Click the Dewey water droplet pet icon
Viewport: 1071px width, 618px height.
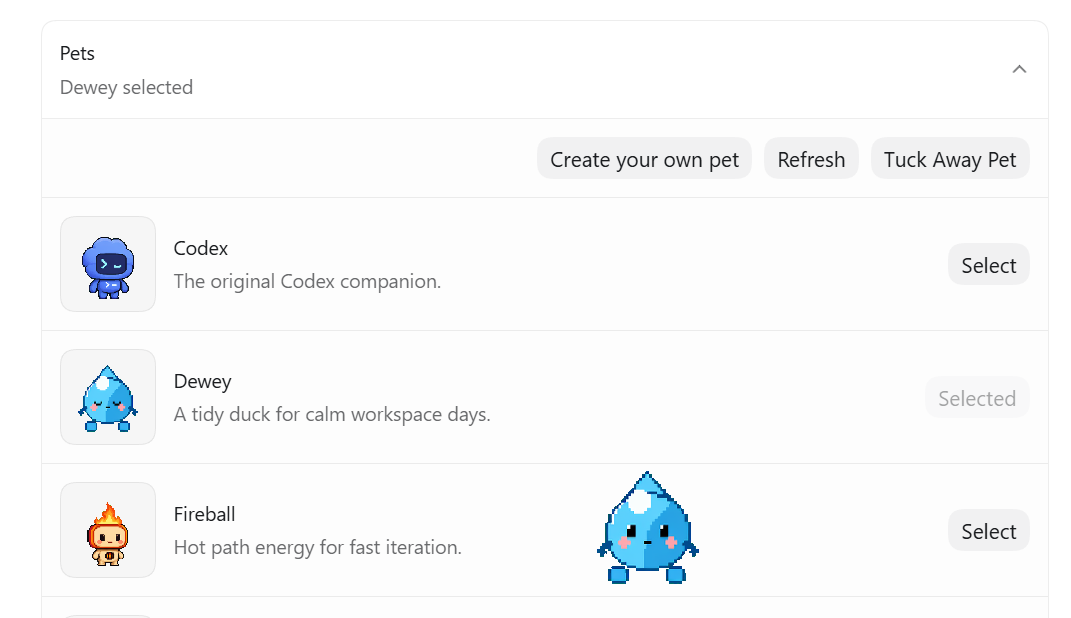(108, 397)
